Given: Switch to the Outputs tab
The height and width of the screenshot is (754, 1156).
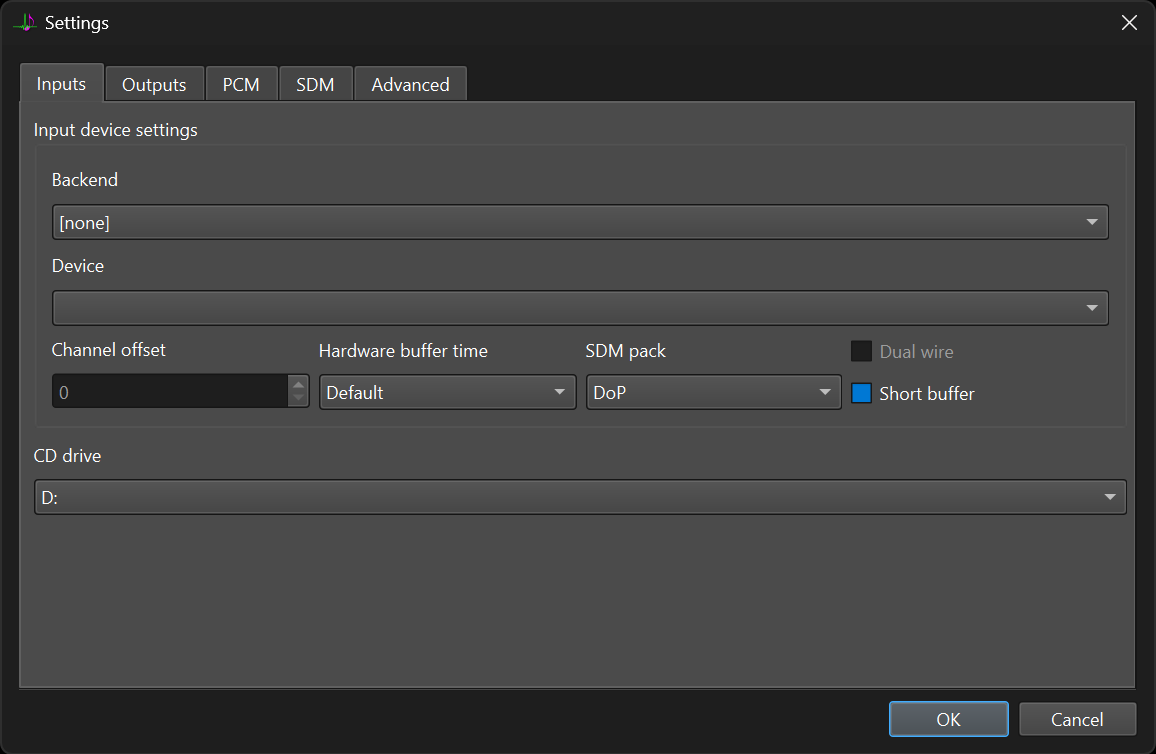Looking at the screenshot, I should click(x=154, y=84).
